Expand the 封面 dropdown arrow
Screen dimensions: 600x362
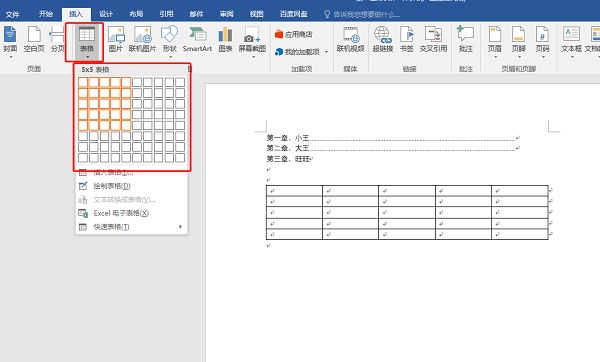(10, 57)
